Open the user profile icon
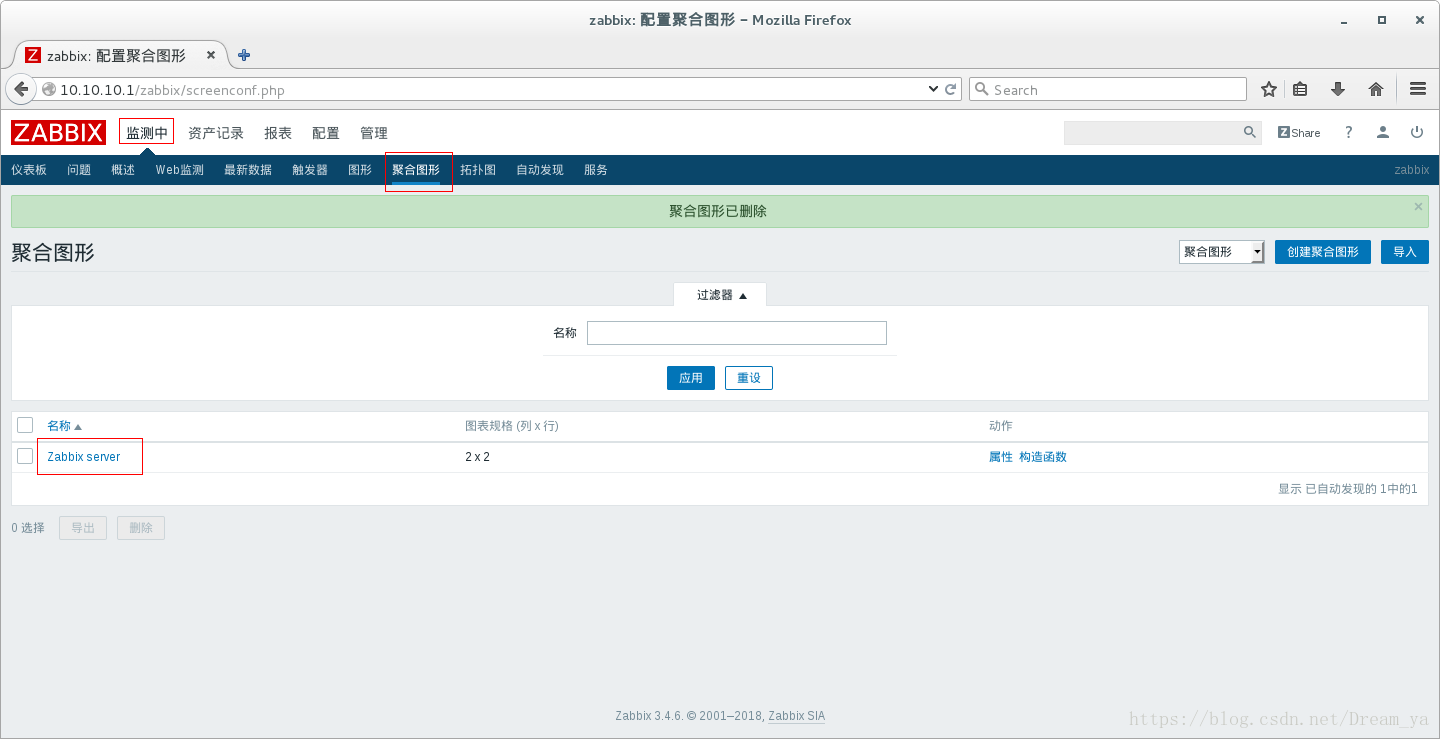This screenshot has width=1440, height=739. pyautogui.click(x=1383, y=132)
